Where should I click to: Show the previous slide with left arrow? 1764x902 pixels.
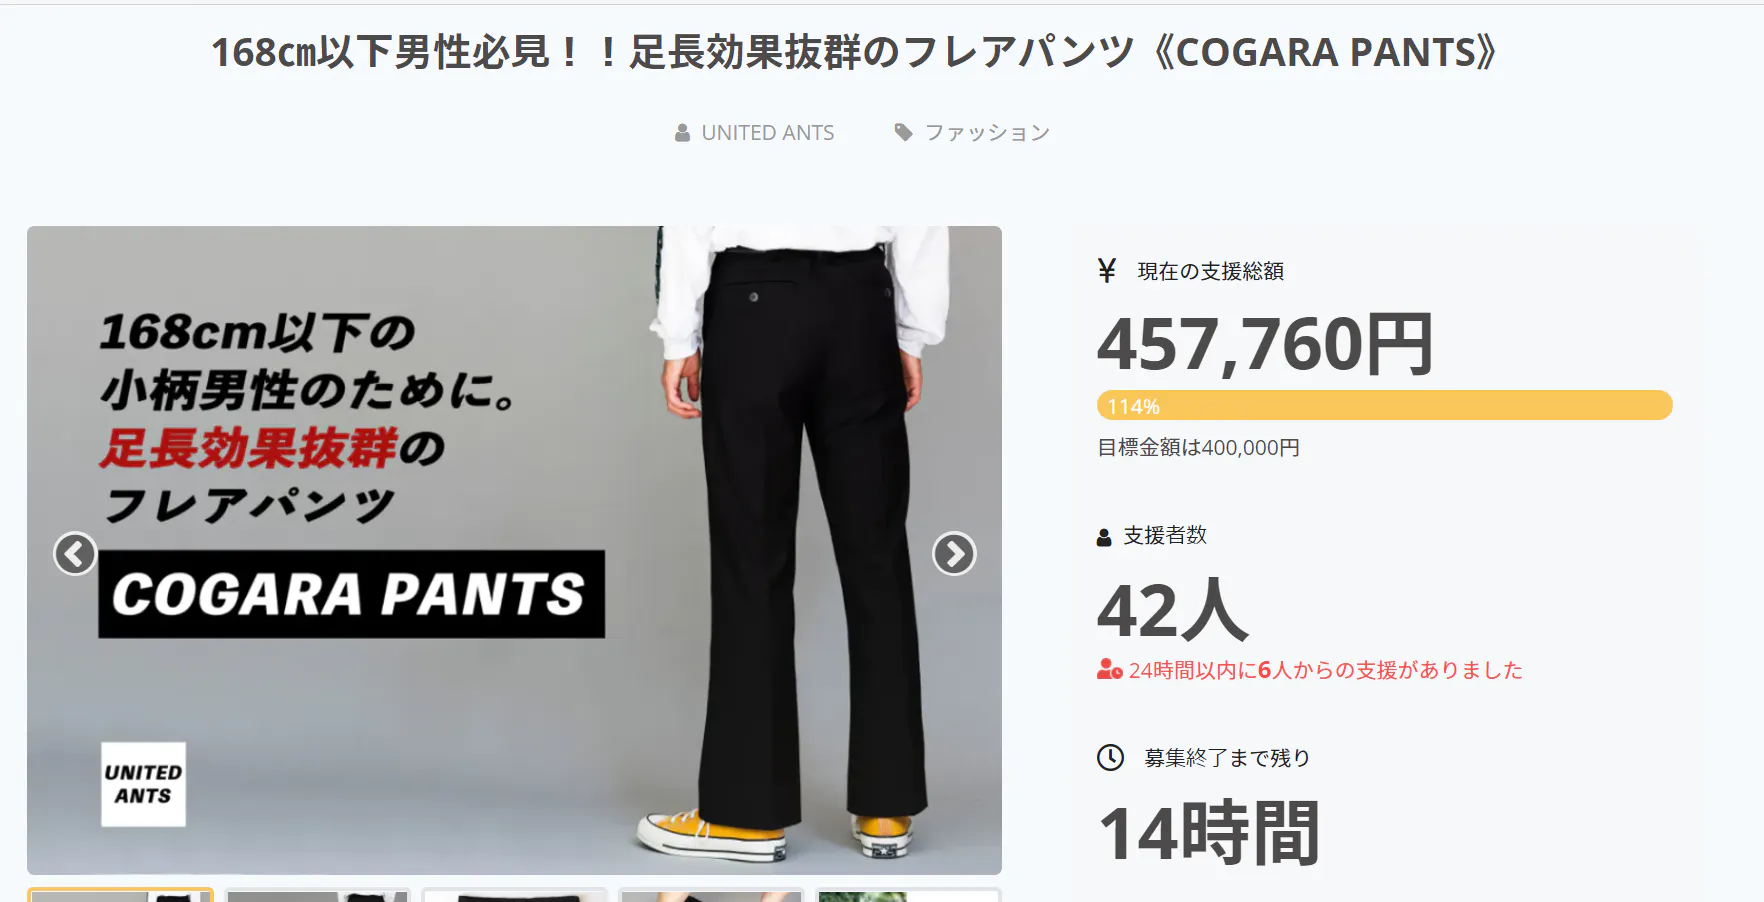coord(75,554)
